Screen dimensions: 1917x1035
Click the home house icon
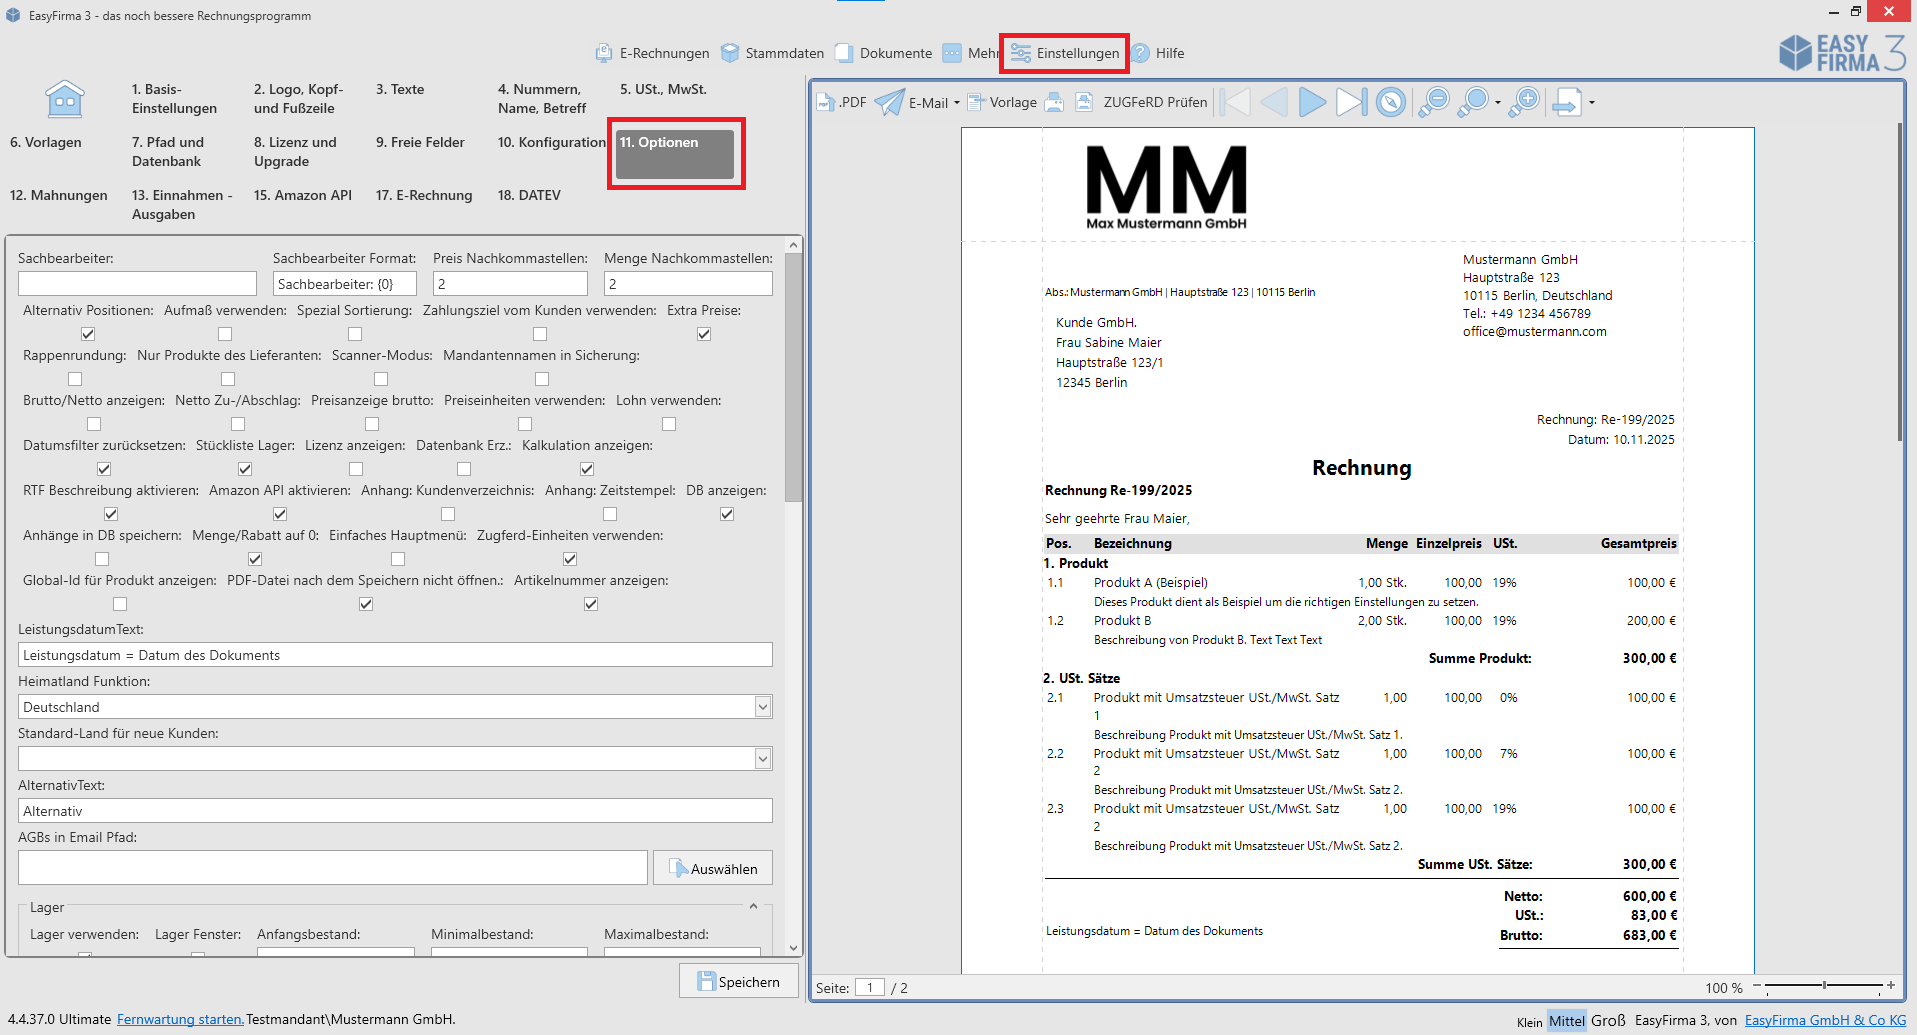65,99
